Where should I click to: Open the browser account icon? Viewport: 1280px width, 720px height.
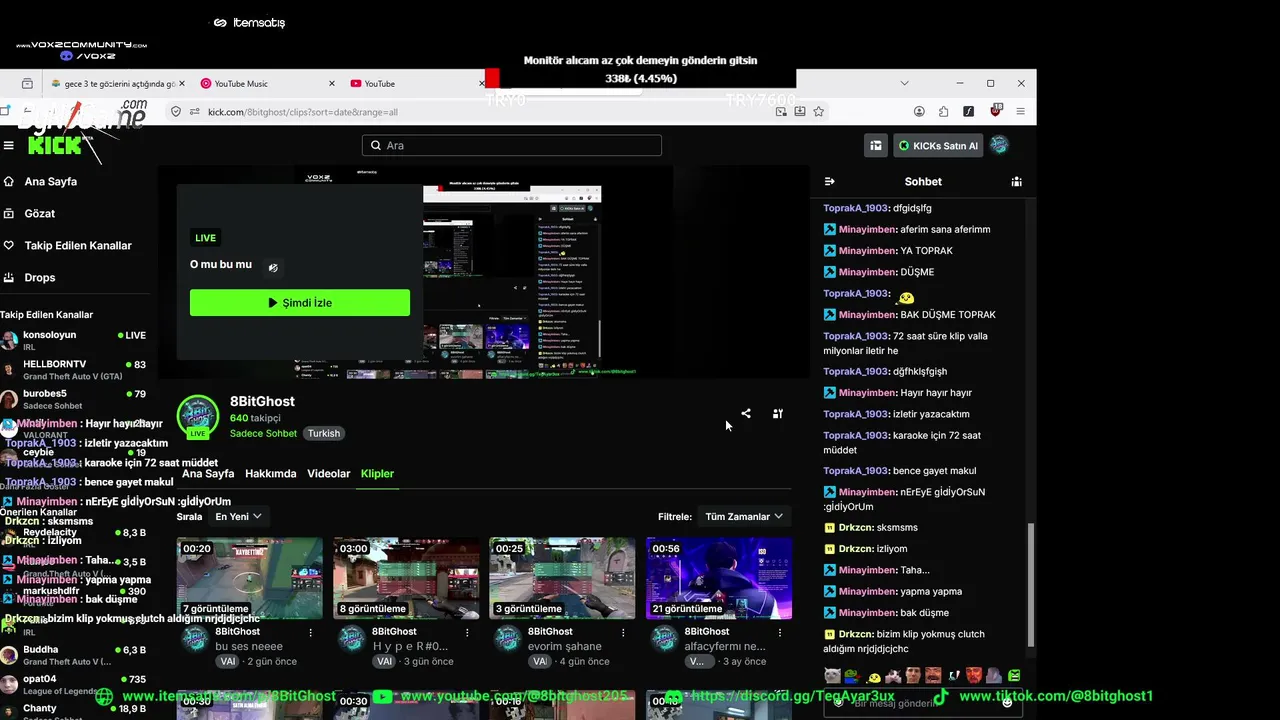pos(919,111)
